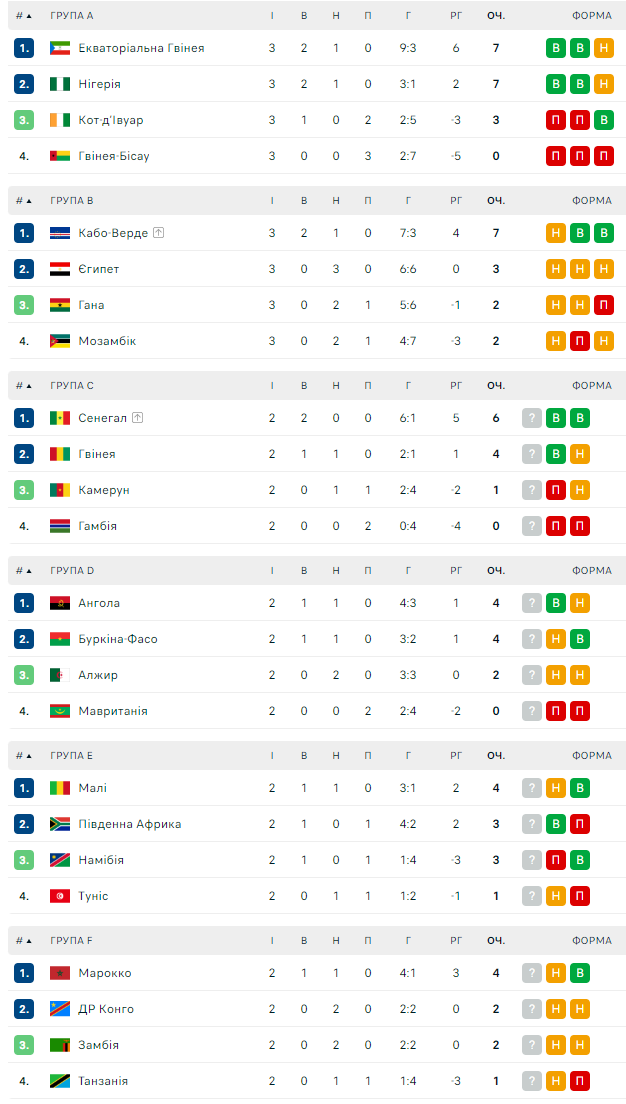Toggle rank sort arrow in Група F header
This screenshot has height=1104, width=626.
pos(28,941)
